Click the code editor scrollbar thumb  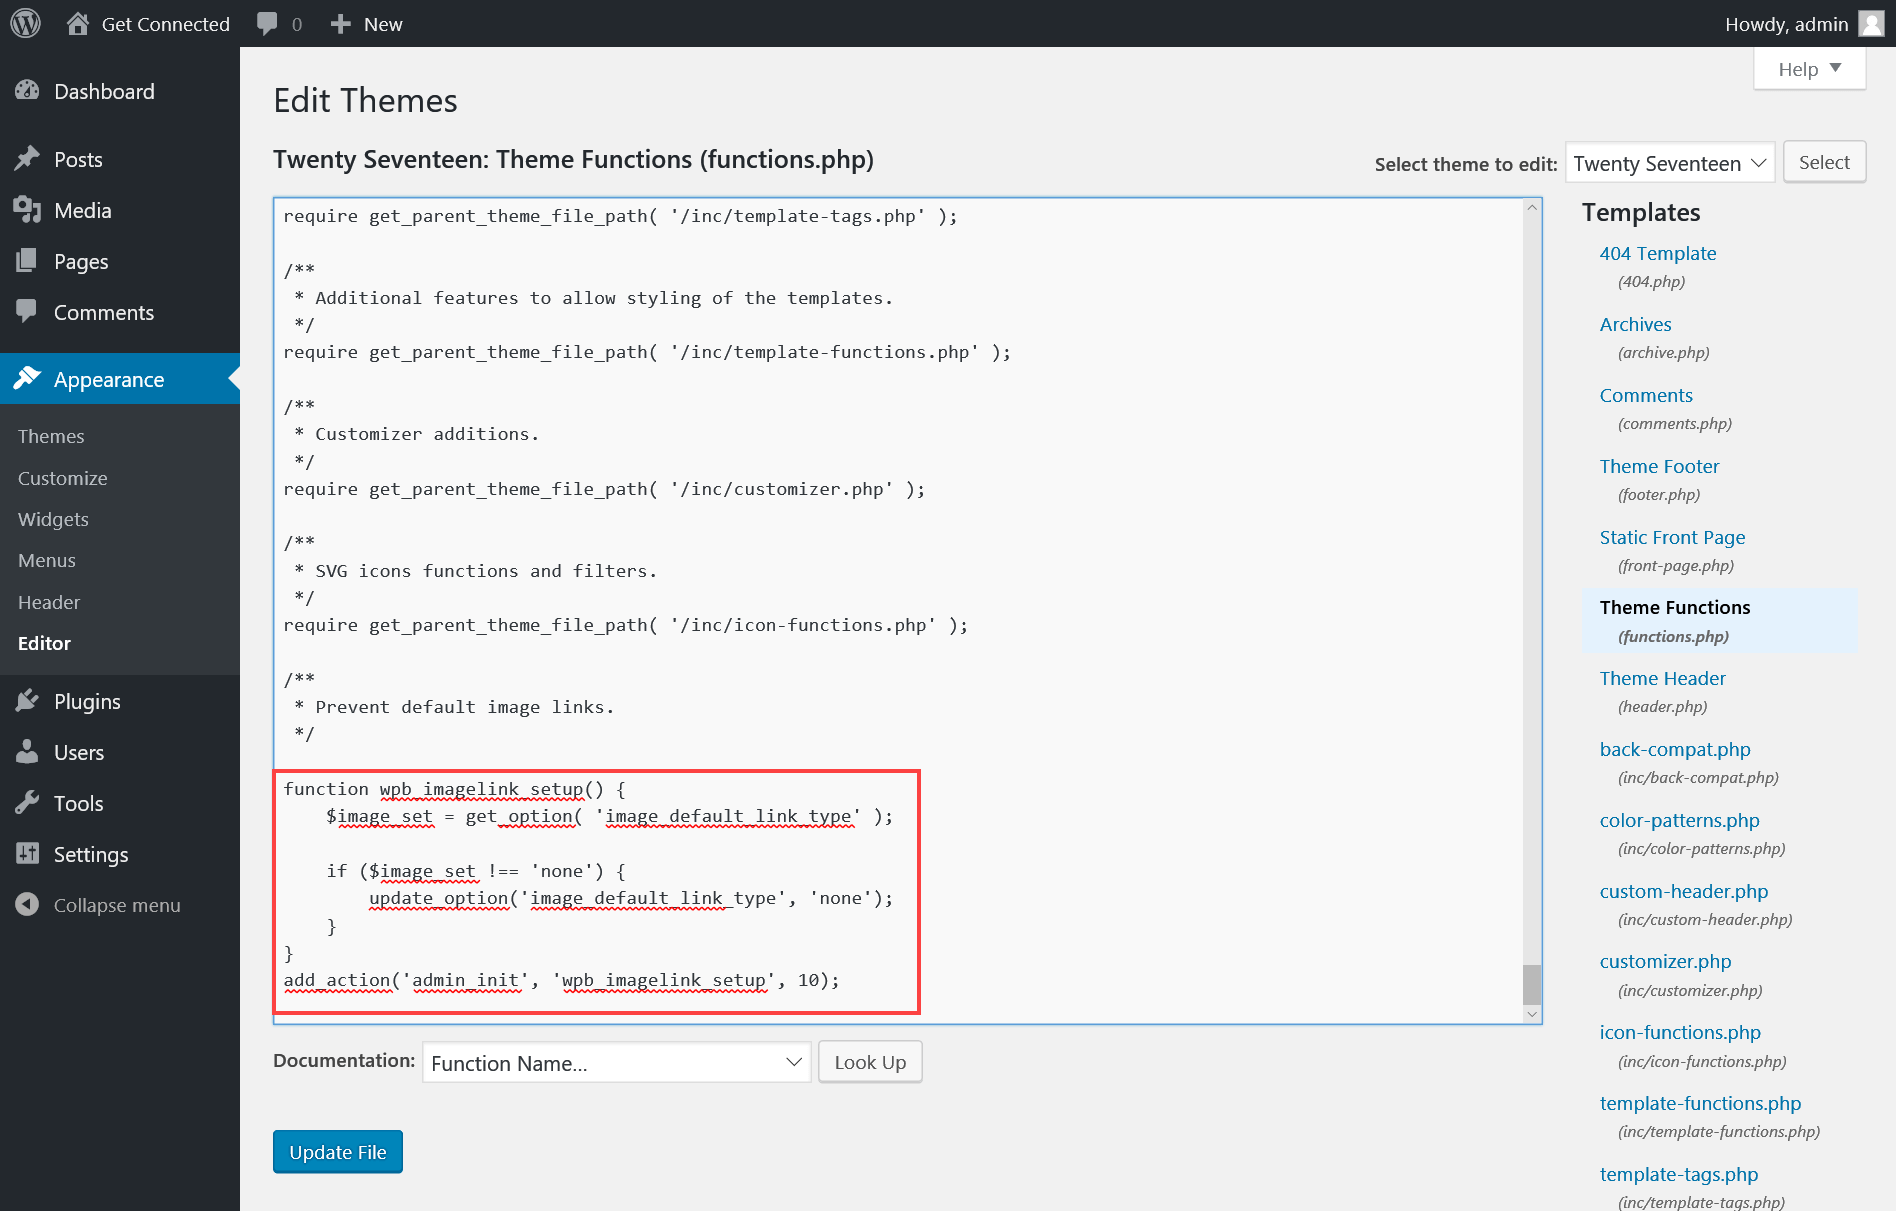click(1531, 984)
